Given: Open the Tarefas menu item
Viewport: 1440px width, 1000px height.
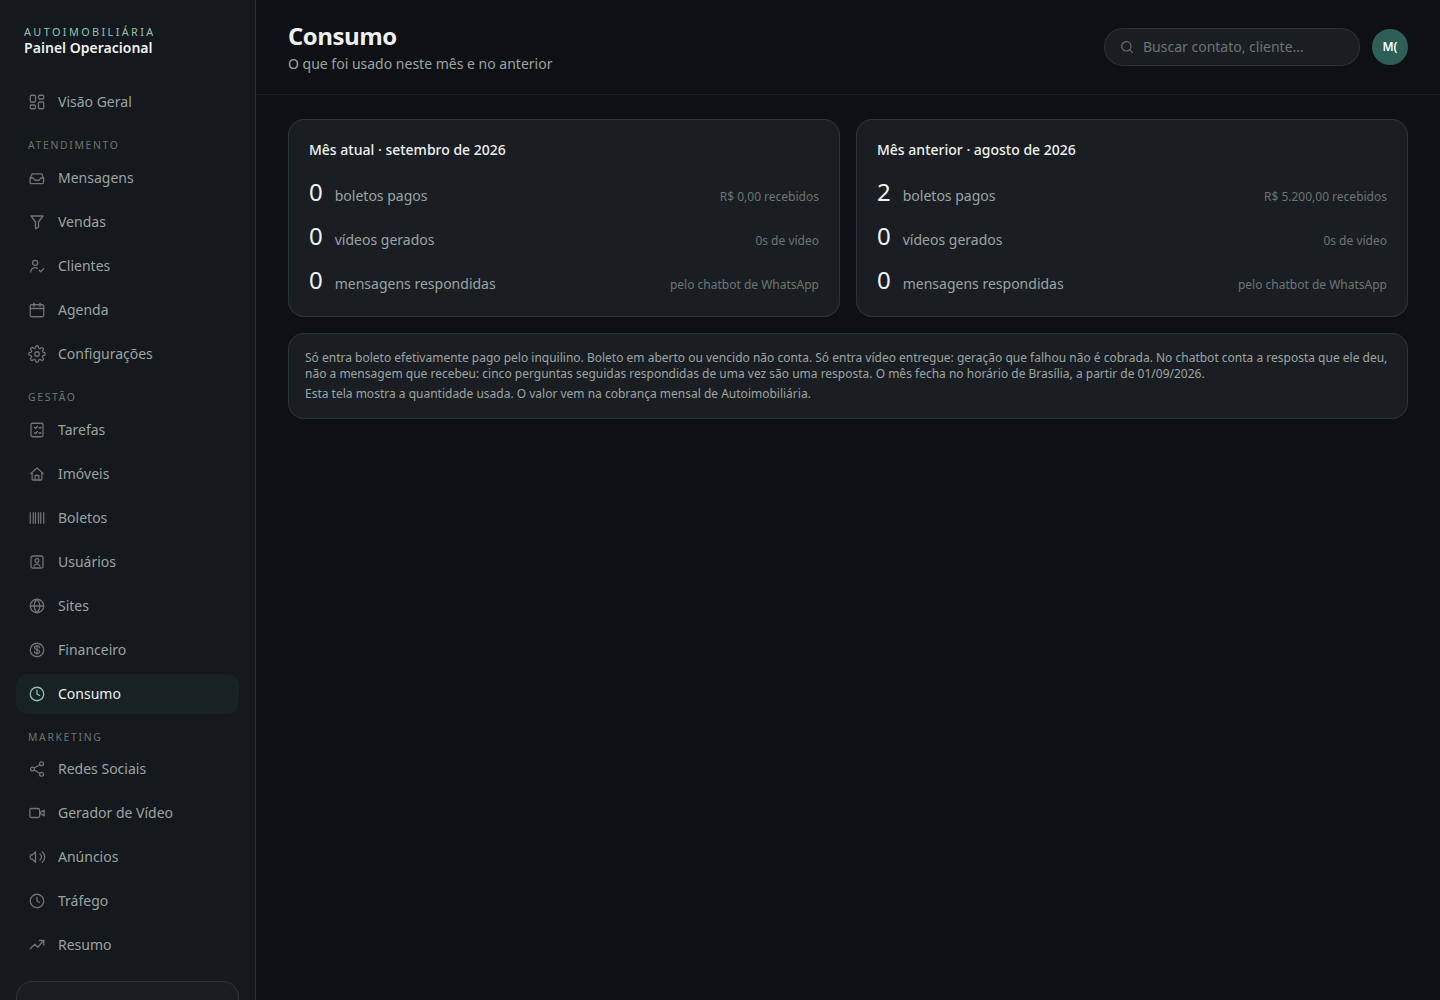Looking at the screenshot, I should click(x=127, y=430).
